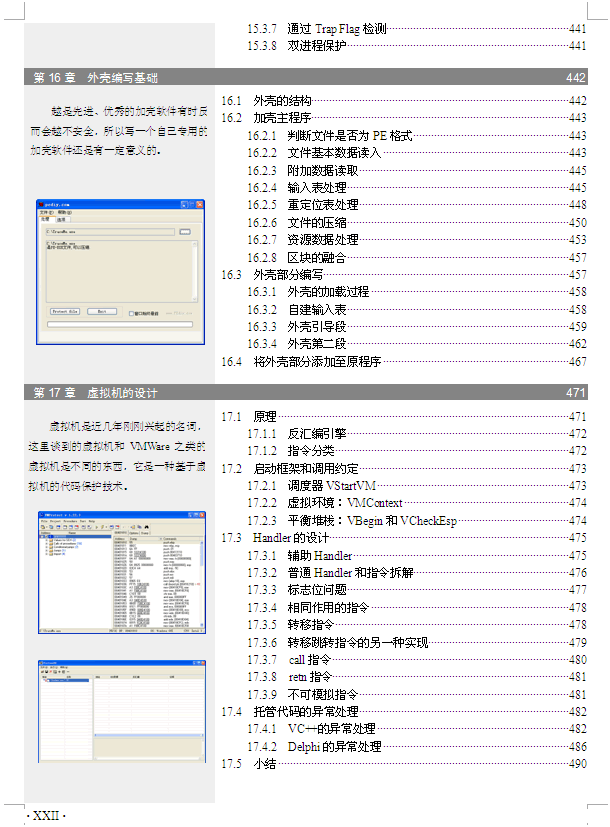Jump to 16.2.4 输入表处理
The height and width of the screenshot is (827, 610).
[417, 187]
